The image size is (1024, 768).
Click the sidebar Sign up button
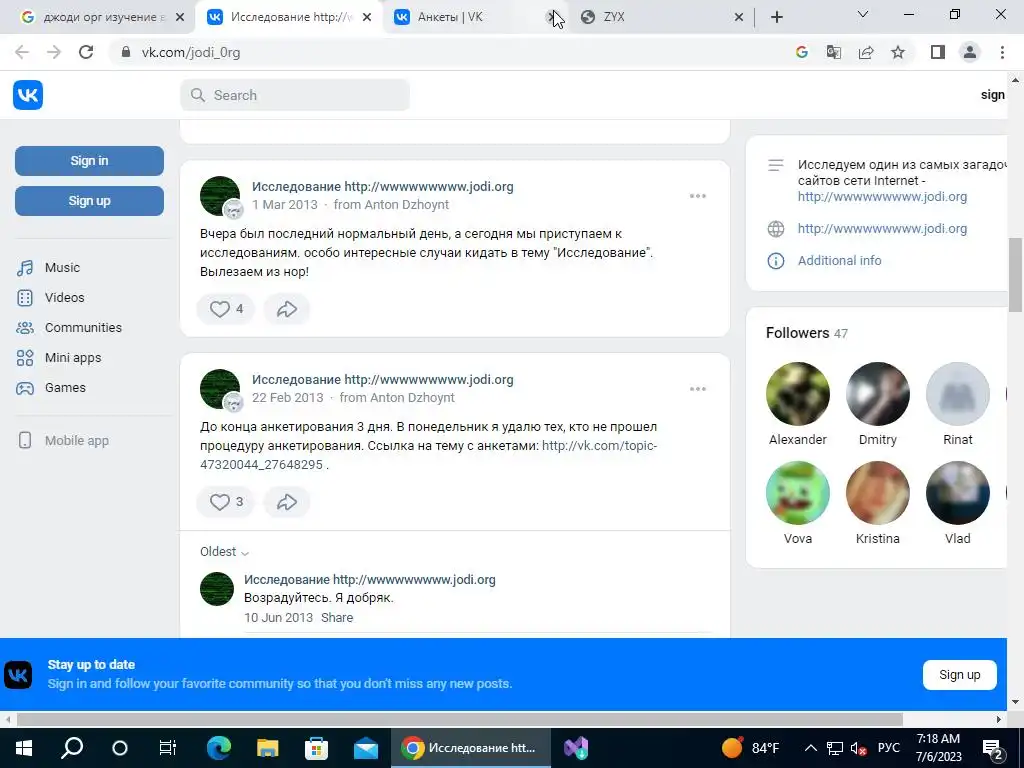click(x=89, y=200)
